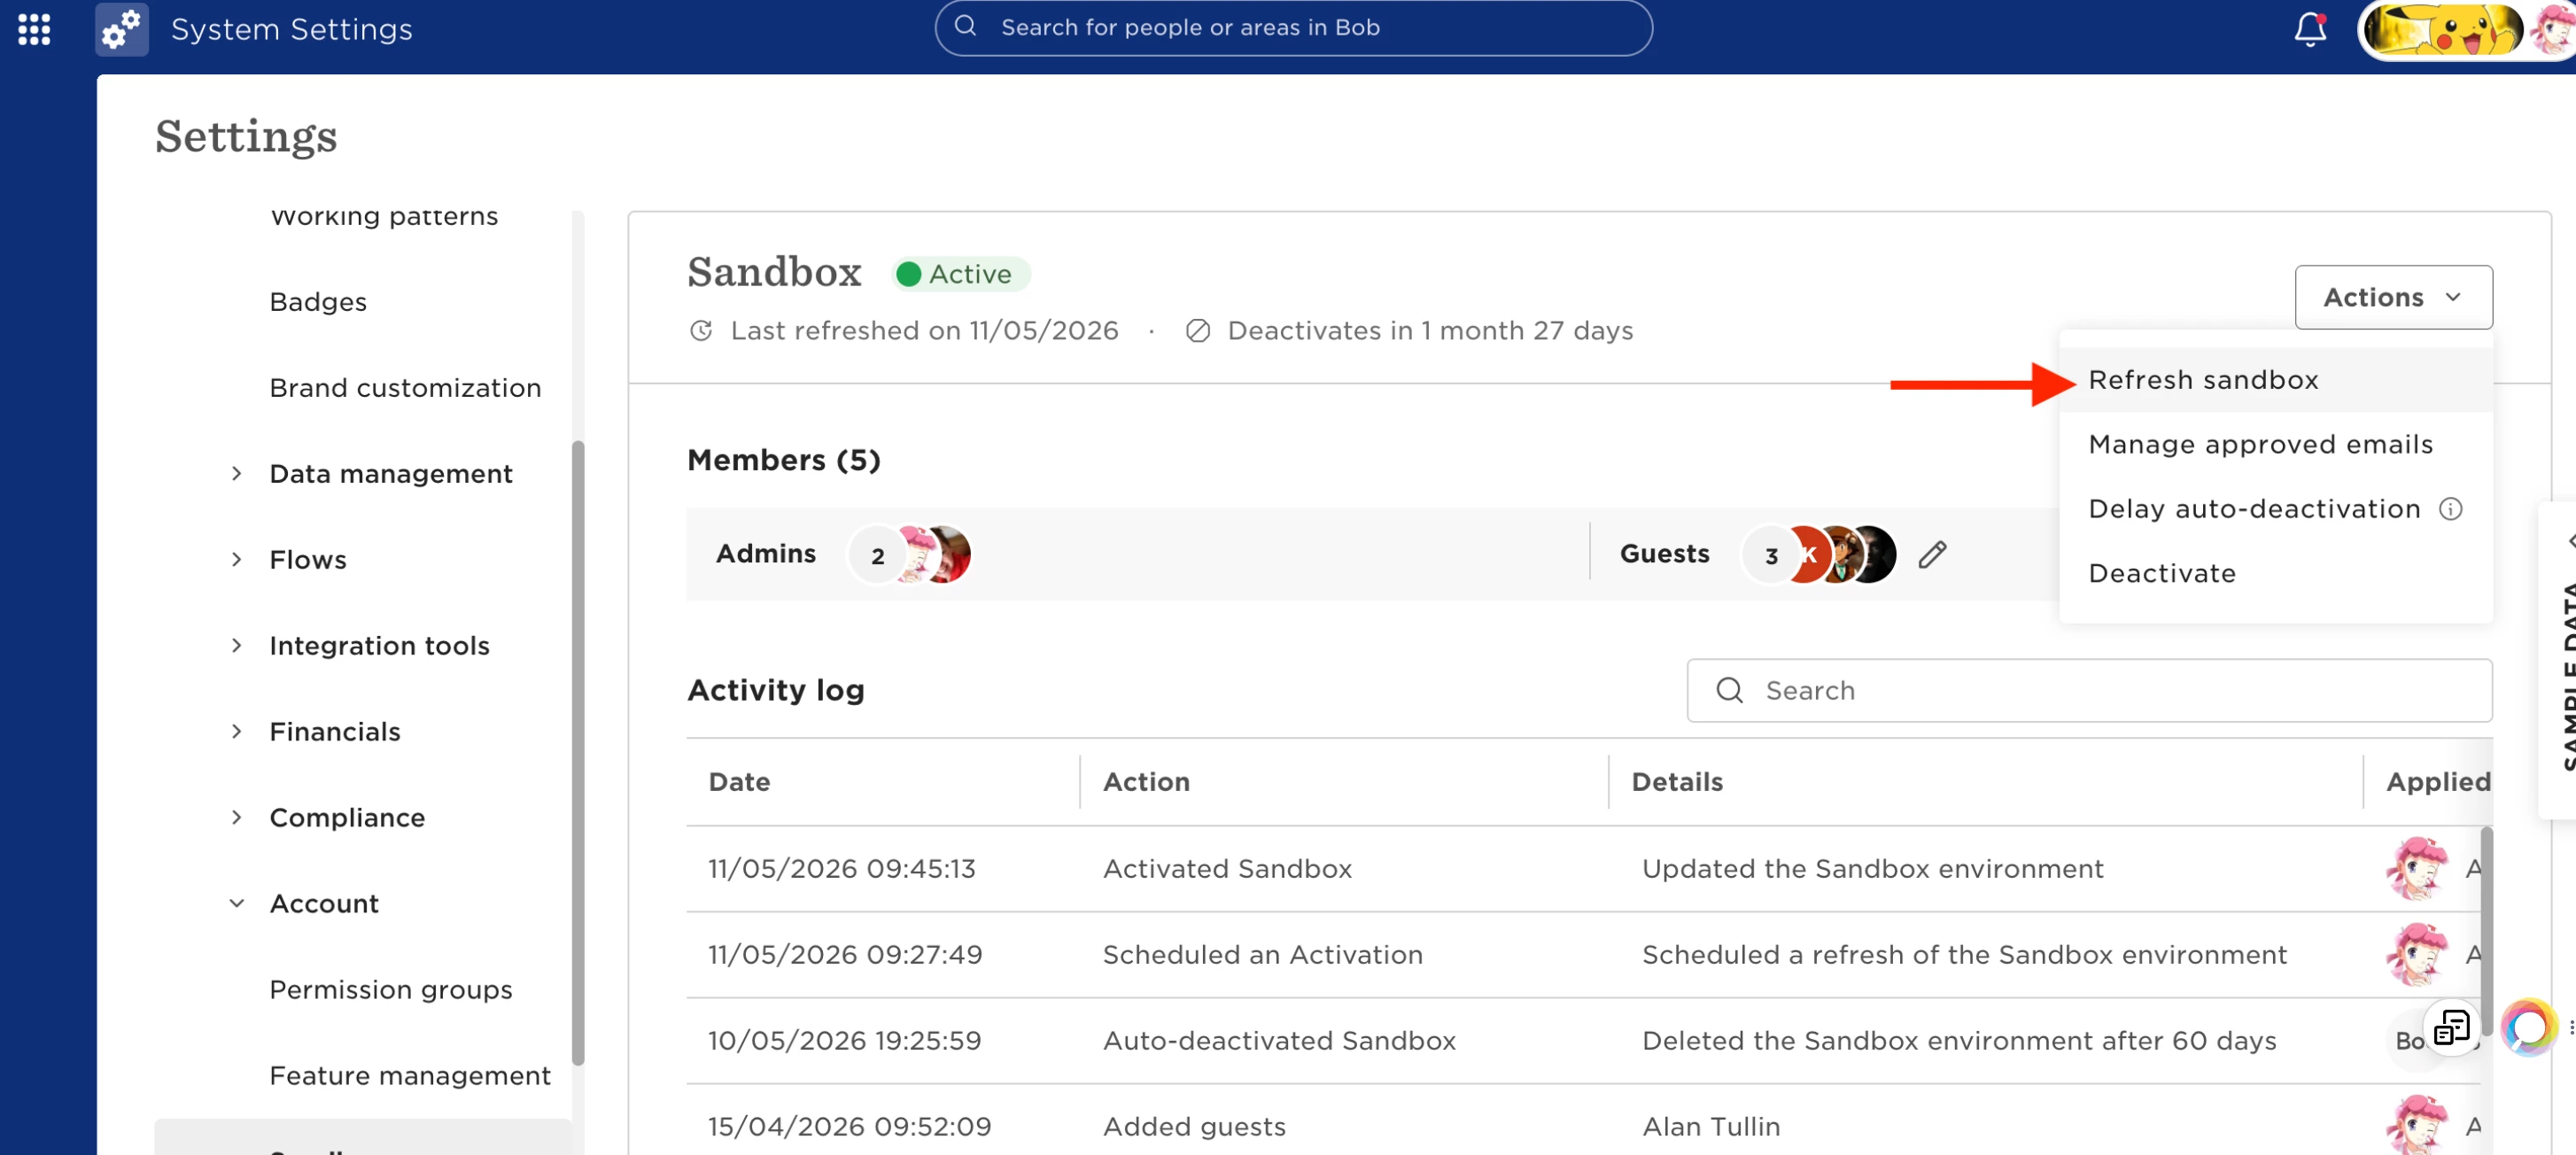
Task: Edit guests with the pencil icon
Action: click(x=1932, y=554)
